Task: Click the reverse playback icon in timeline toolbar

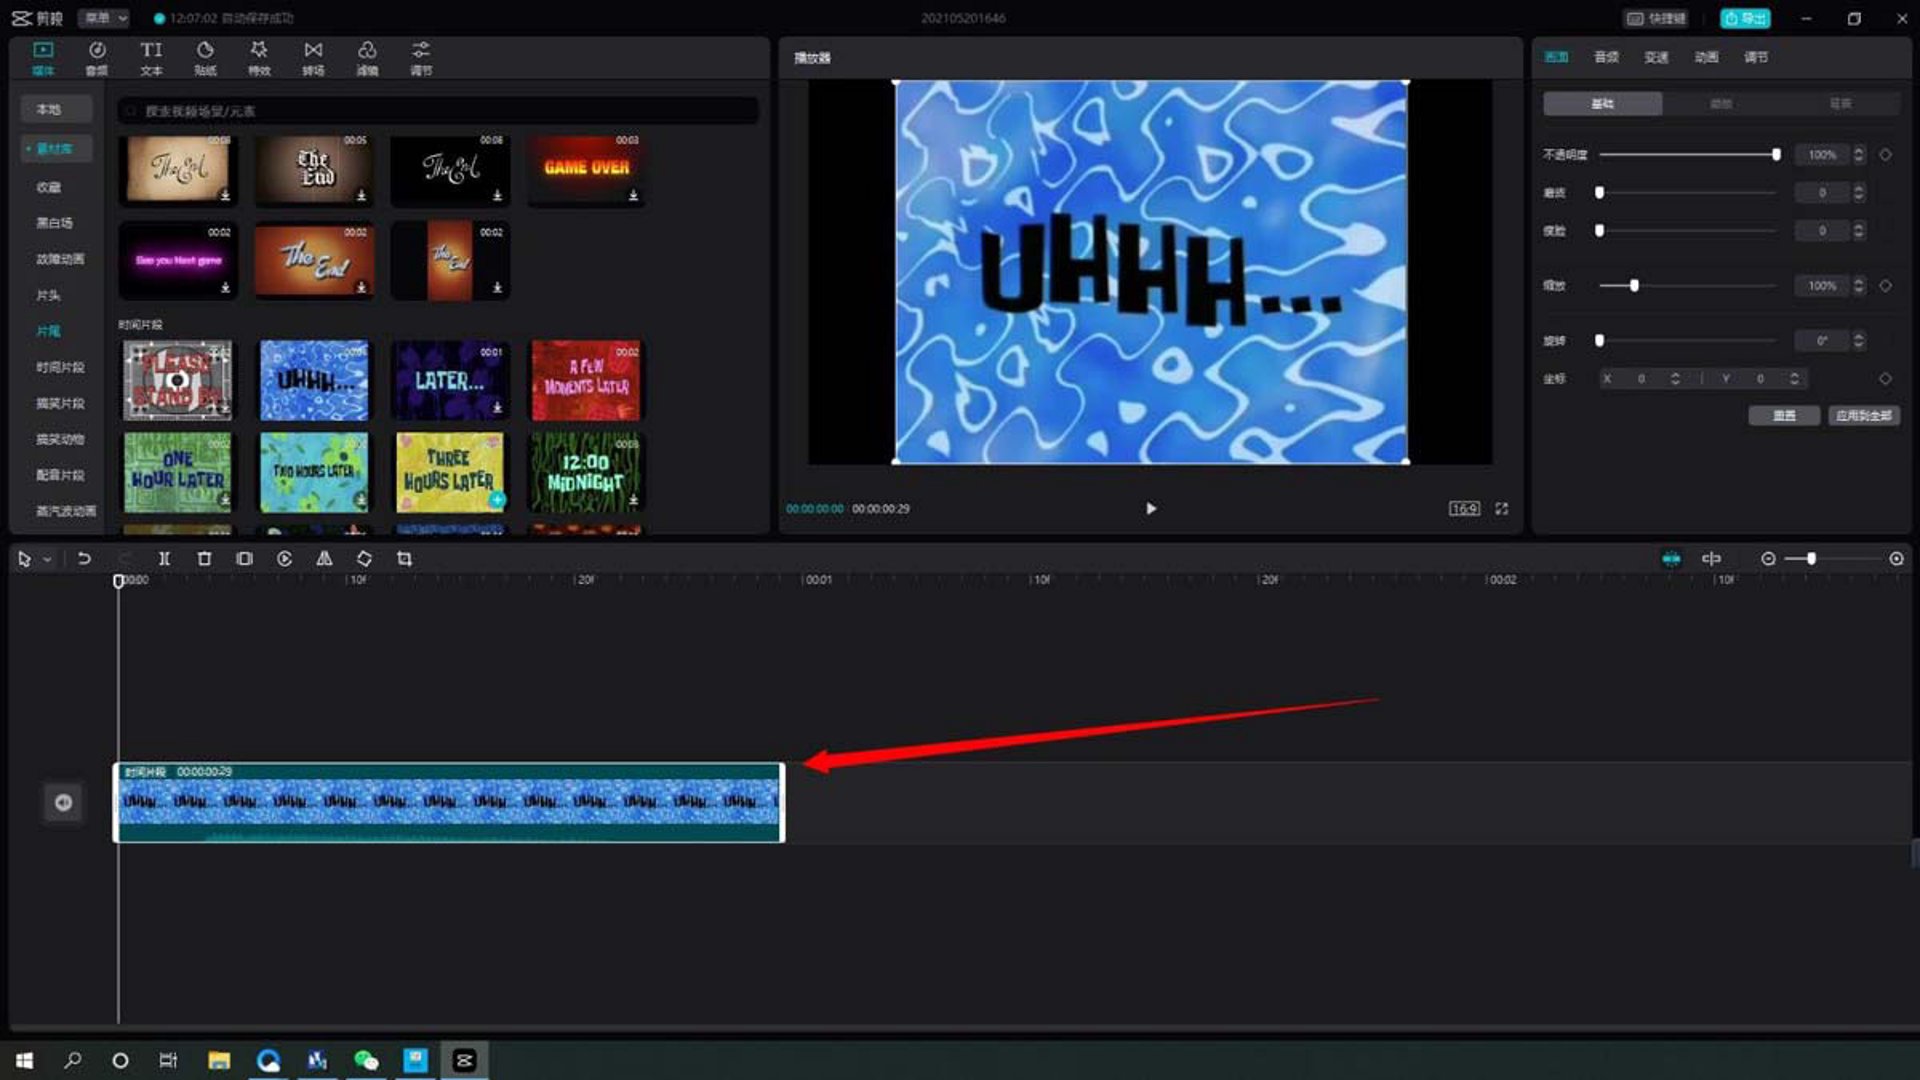Action: [284, 559]
